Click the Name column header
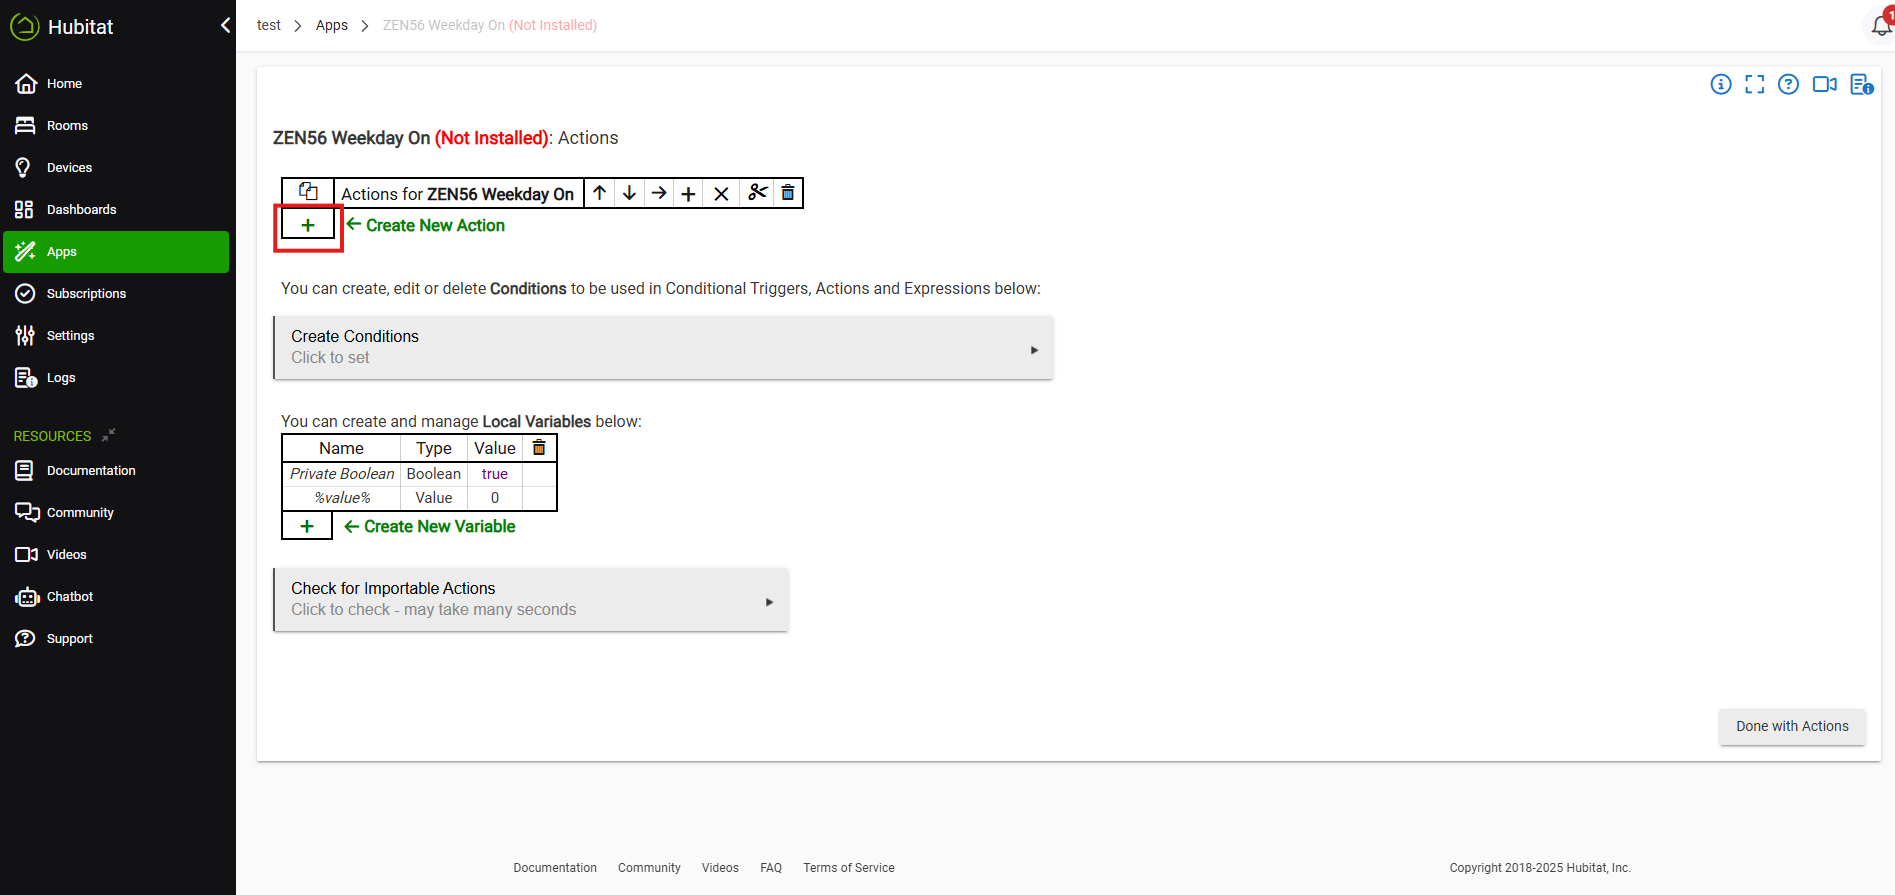This screenshot has height=895, width=1895. click(341, 448)
